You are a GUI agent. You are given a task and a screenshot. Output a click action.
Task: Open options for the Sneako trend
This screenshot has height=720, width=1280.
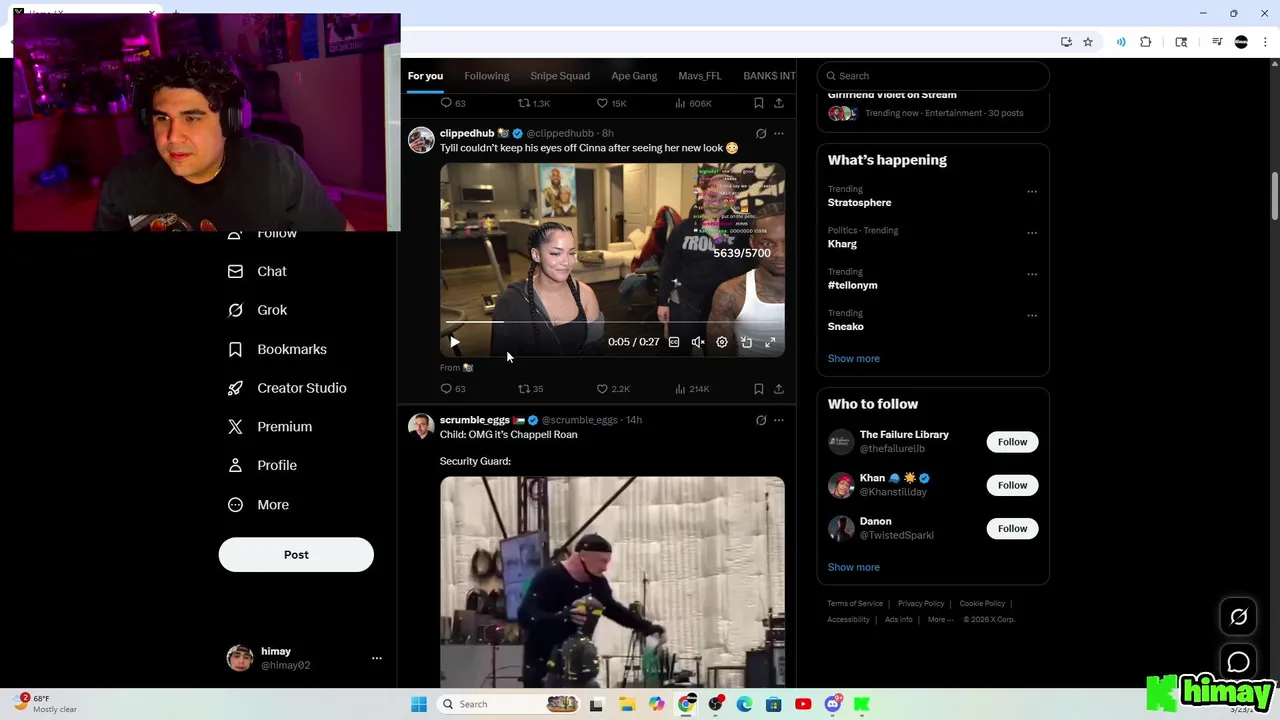pyautogui.click(x=1032, y=315)
